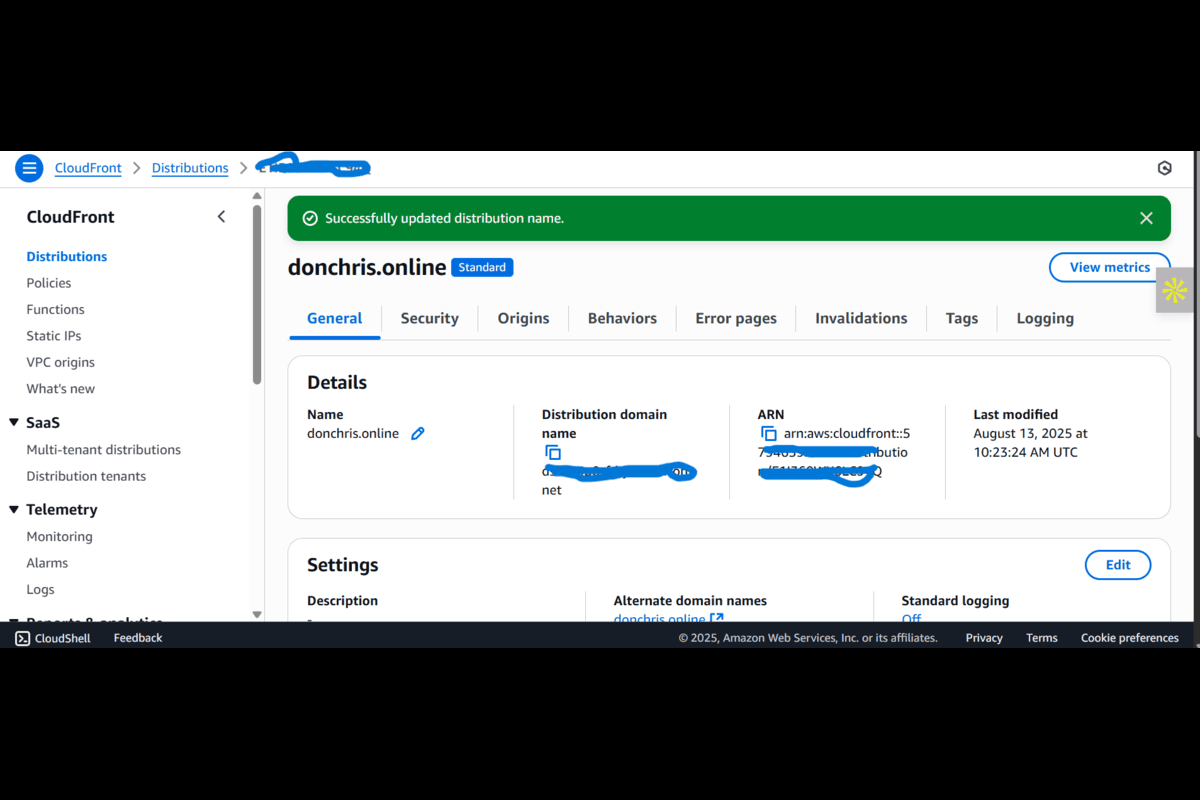Screen dimensions: 1200x800
Task: Open the AWS hamburger navigation menu
Action: pyautogui.click(x=29, y=168)
